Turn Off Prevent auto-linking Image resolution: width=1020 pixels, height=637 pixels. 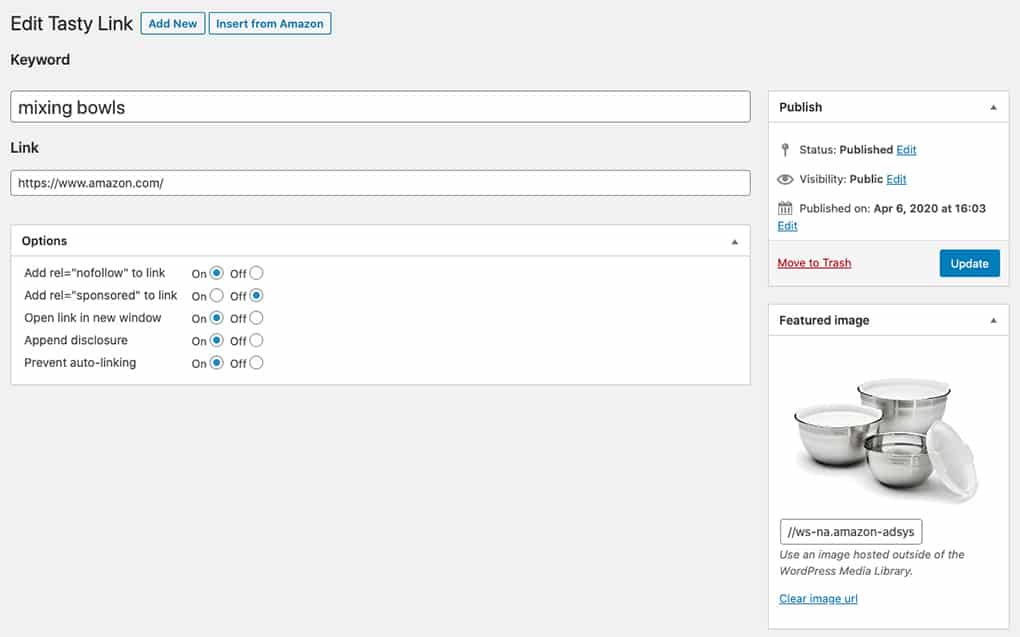[256, 362]
